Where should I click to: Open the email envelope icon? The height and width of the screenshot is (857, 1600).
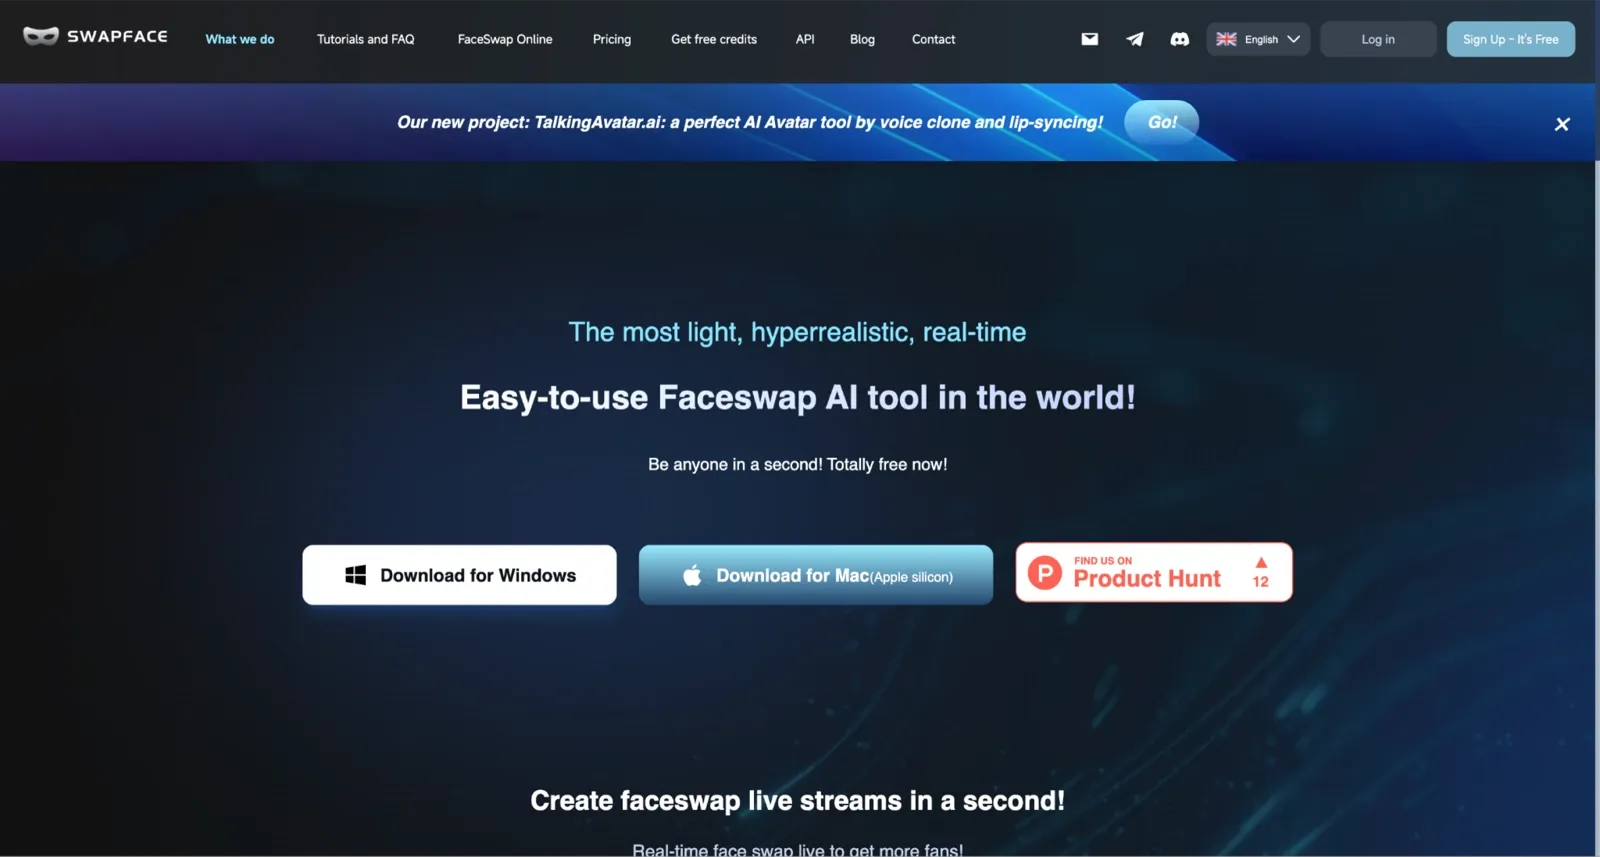click(x=1090, y=39)
